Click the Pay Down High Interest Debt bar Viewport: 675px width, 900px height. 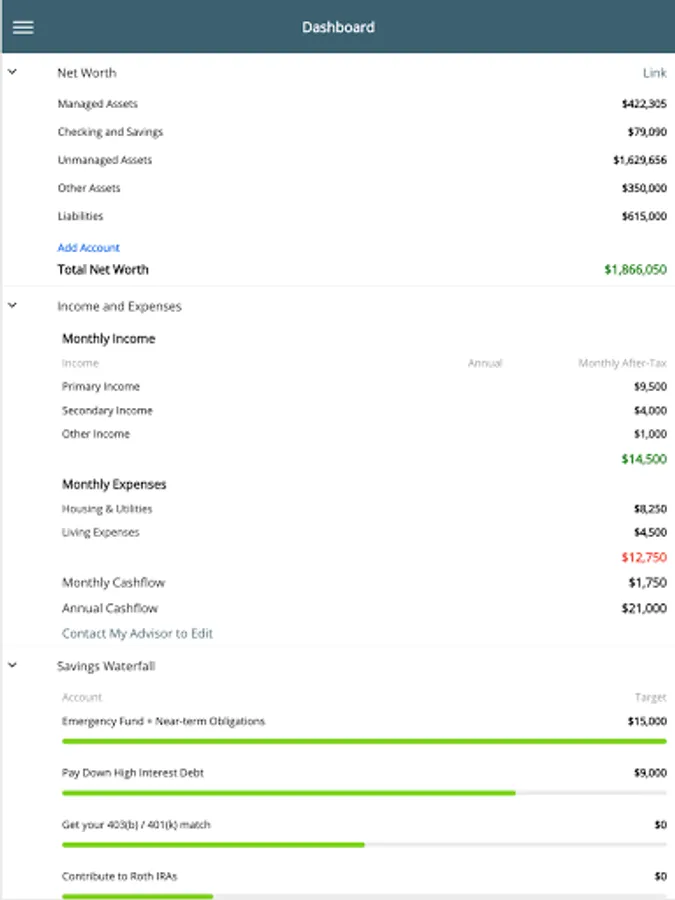coord(364,793)
